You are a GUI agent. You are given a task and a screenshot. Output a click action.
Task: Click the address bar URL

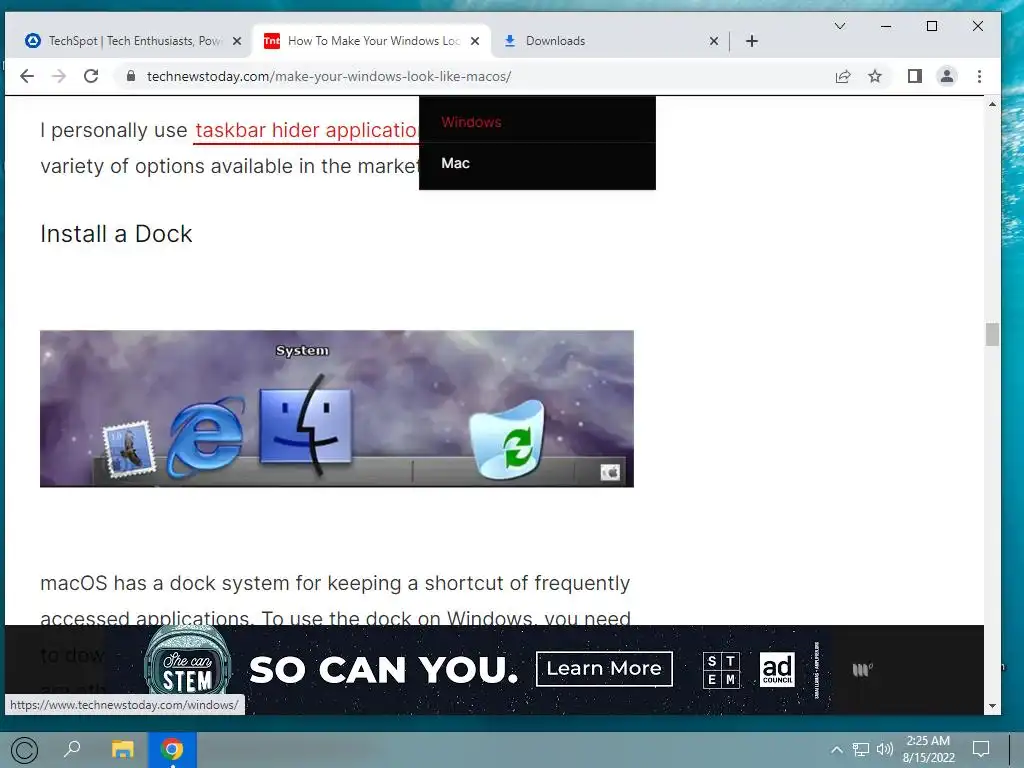coord(328,76)
